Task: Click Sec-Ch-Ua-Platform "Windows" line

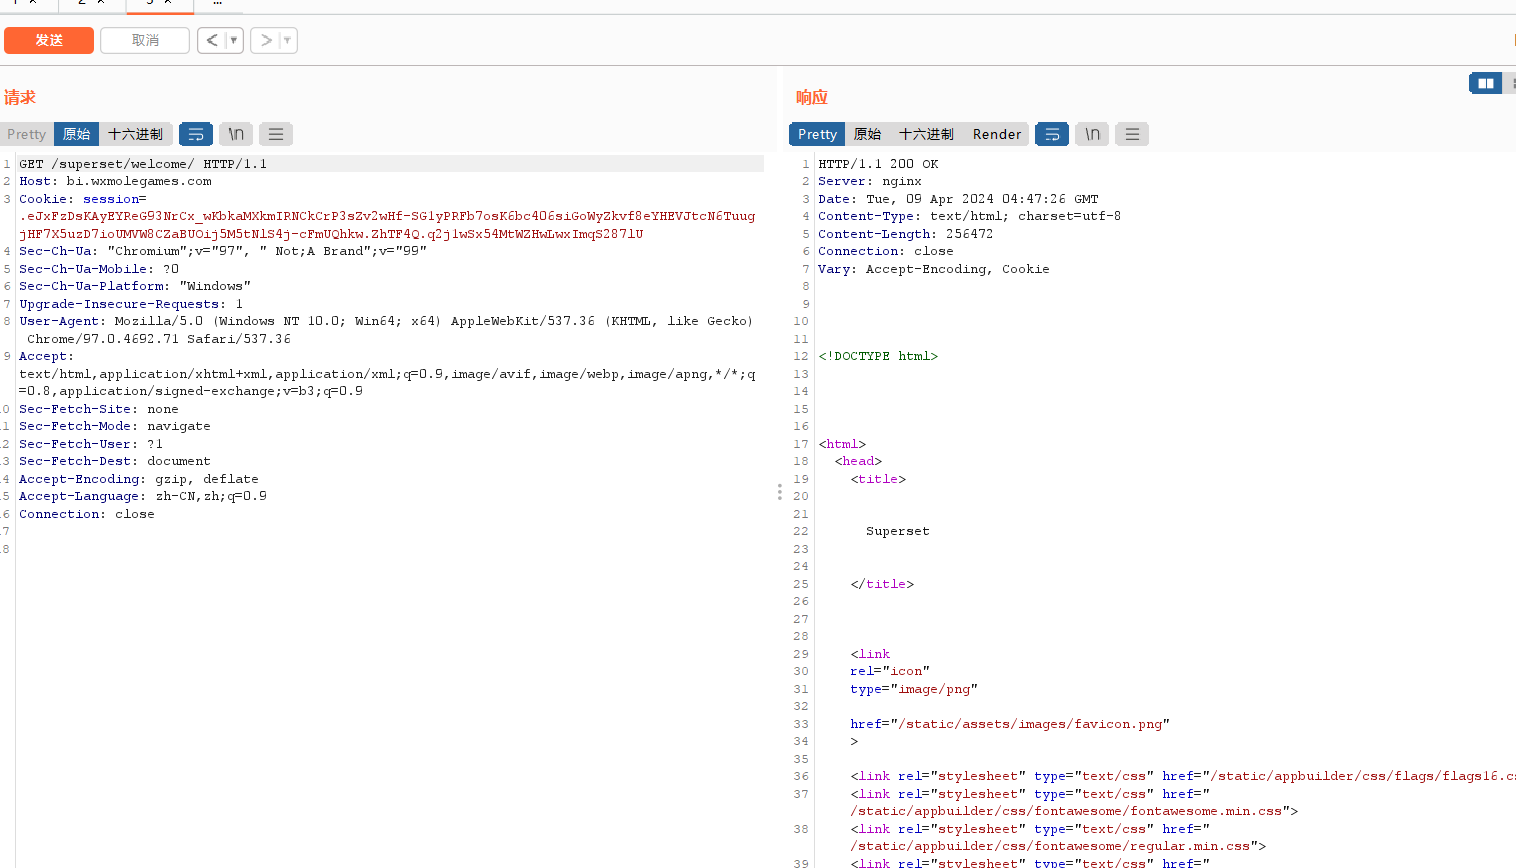Action: click(135, 286)
